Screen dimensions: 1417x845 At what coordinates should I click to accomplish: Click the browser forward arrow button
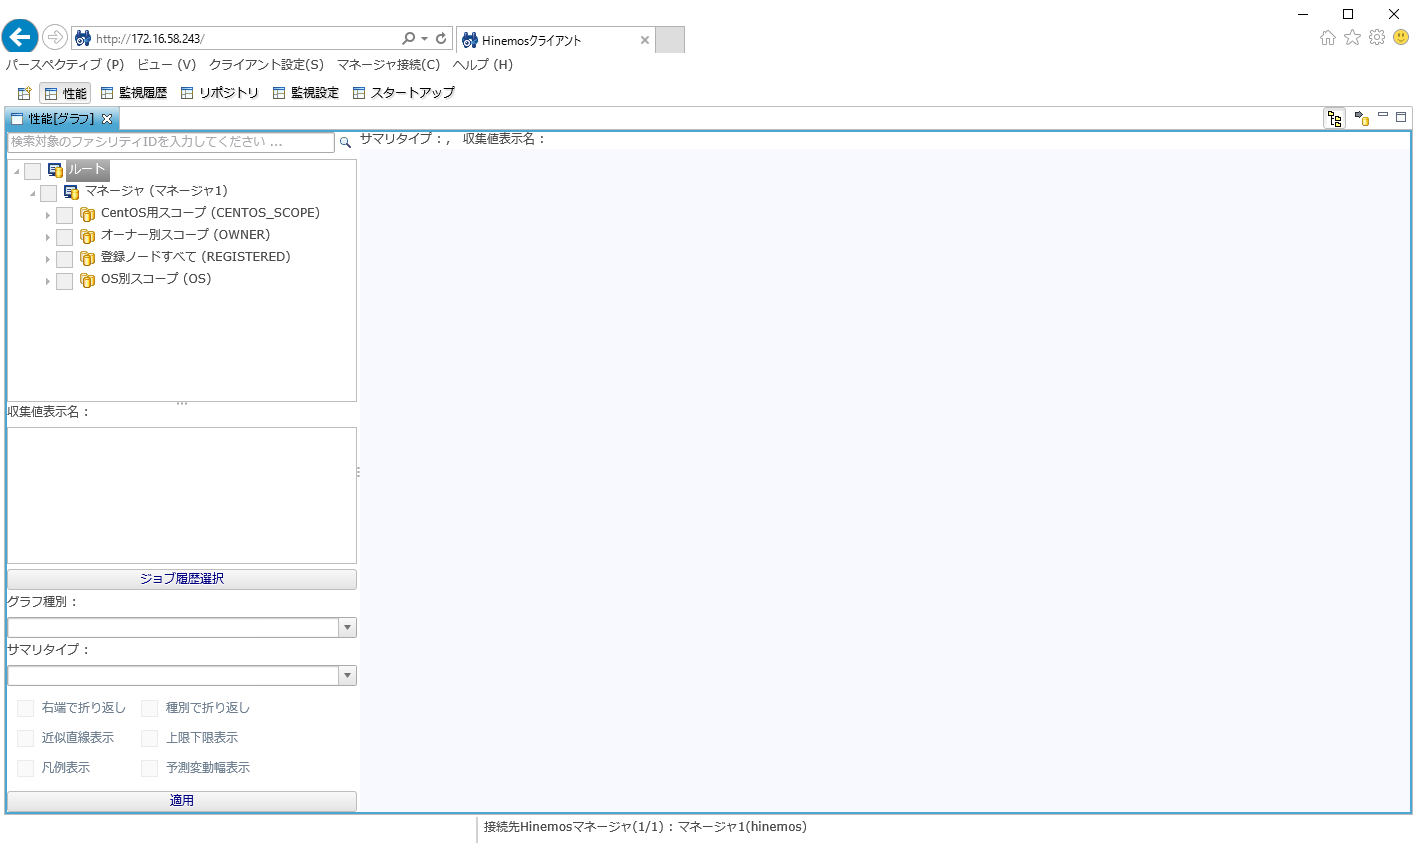(x=55, y=38)
